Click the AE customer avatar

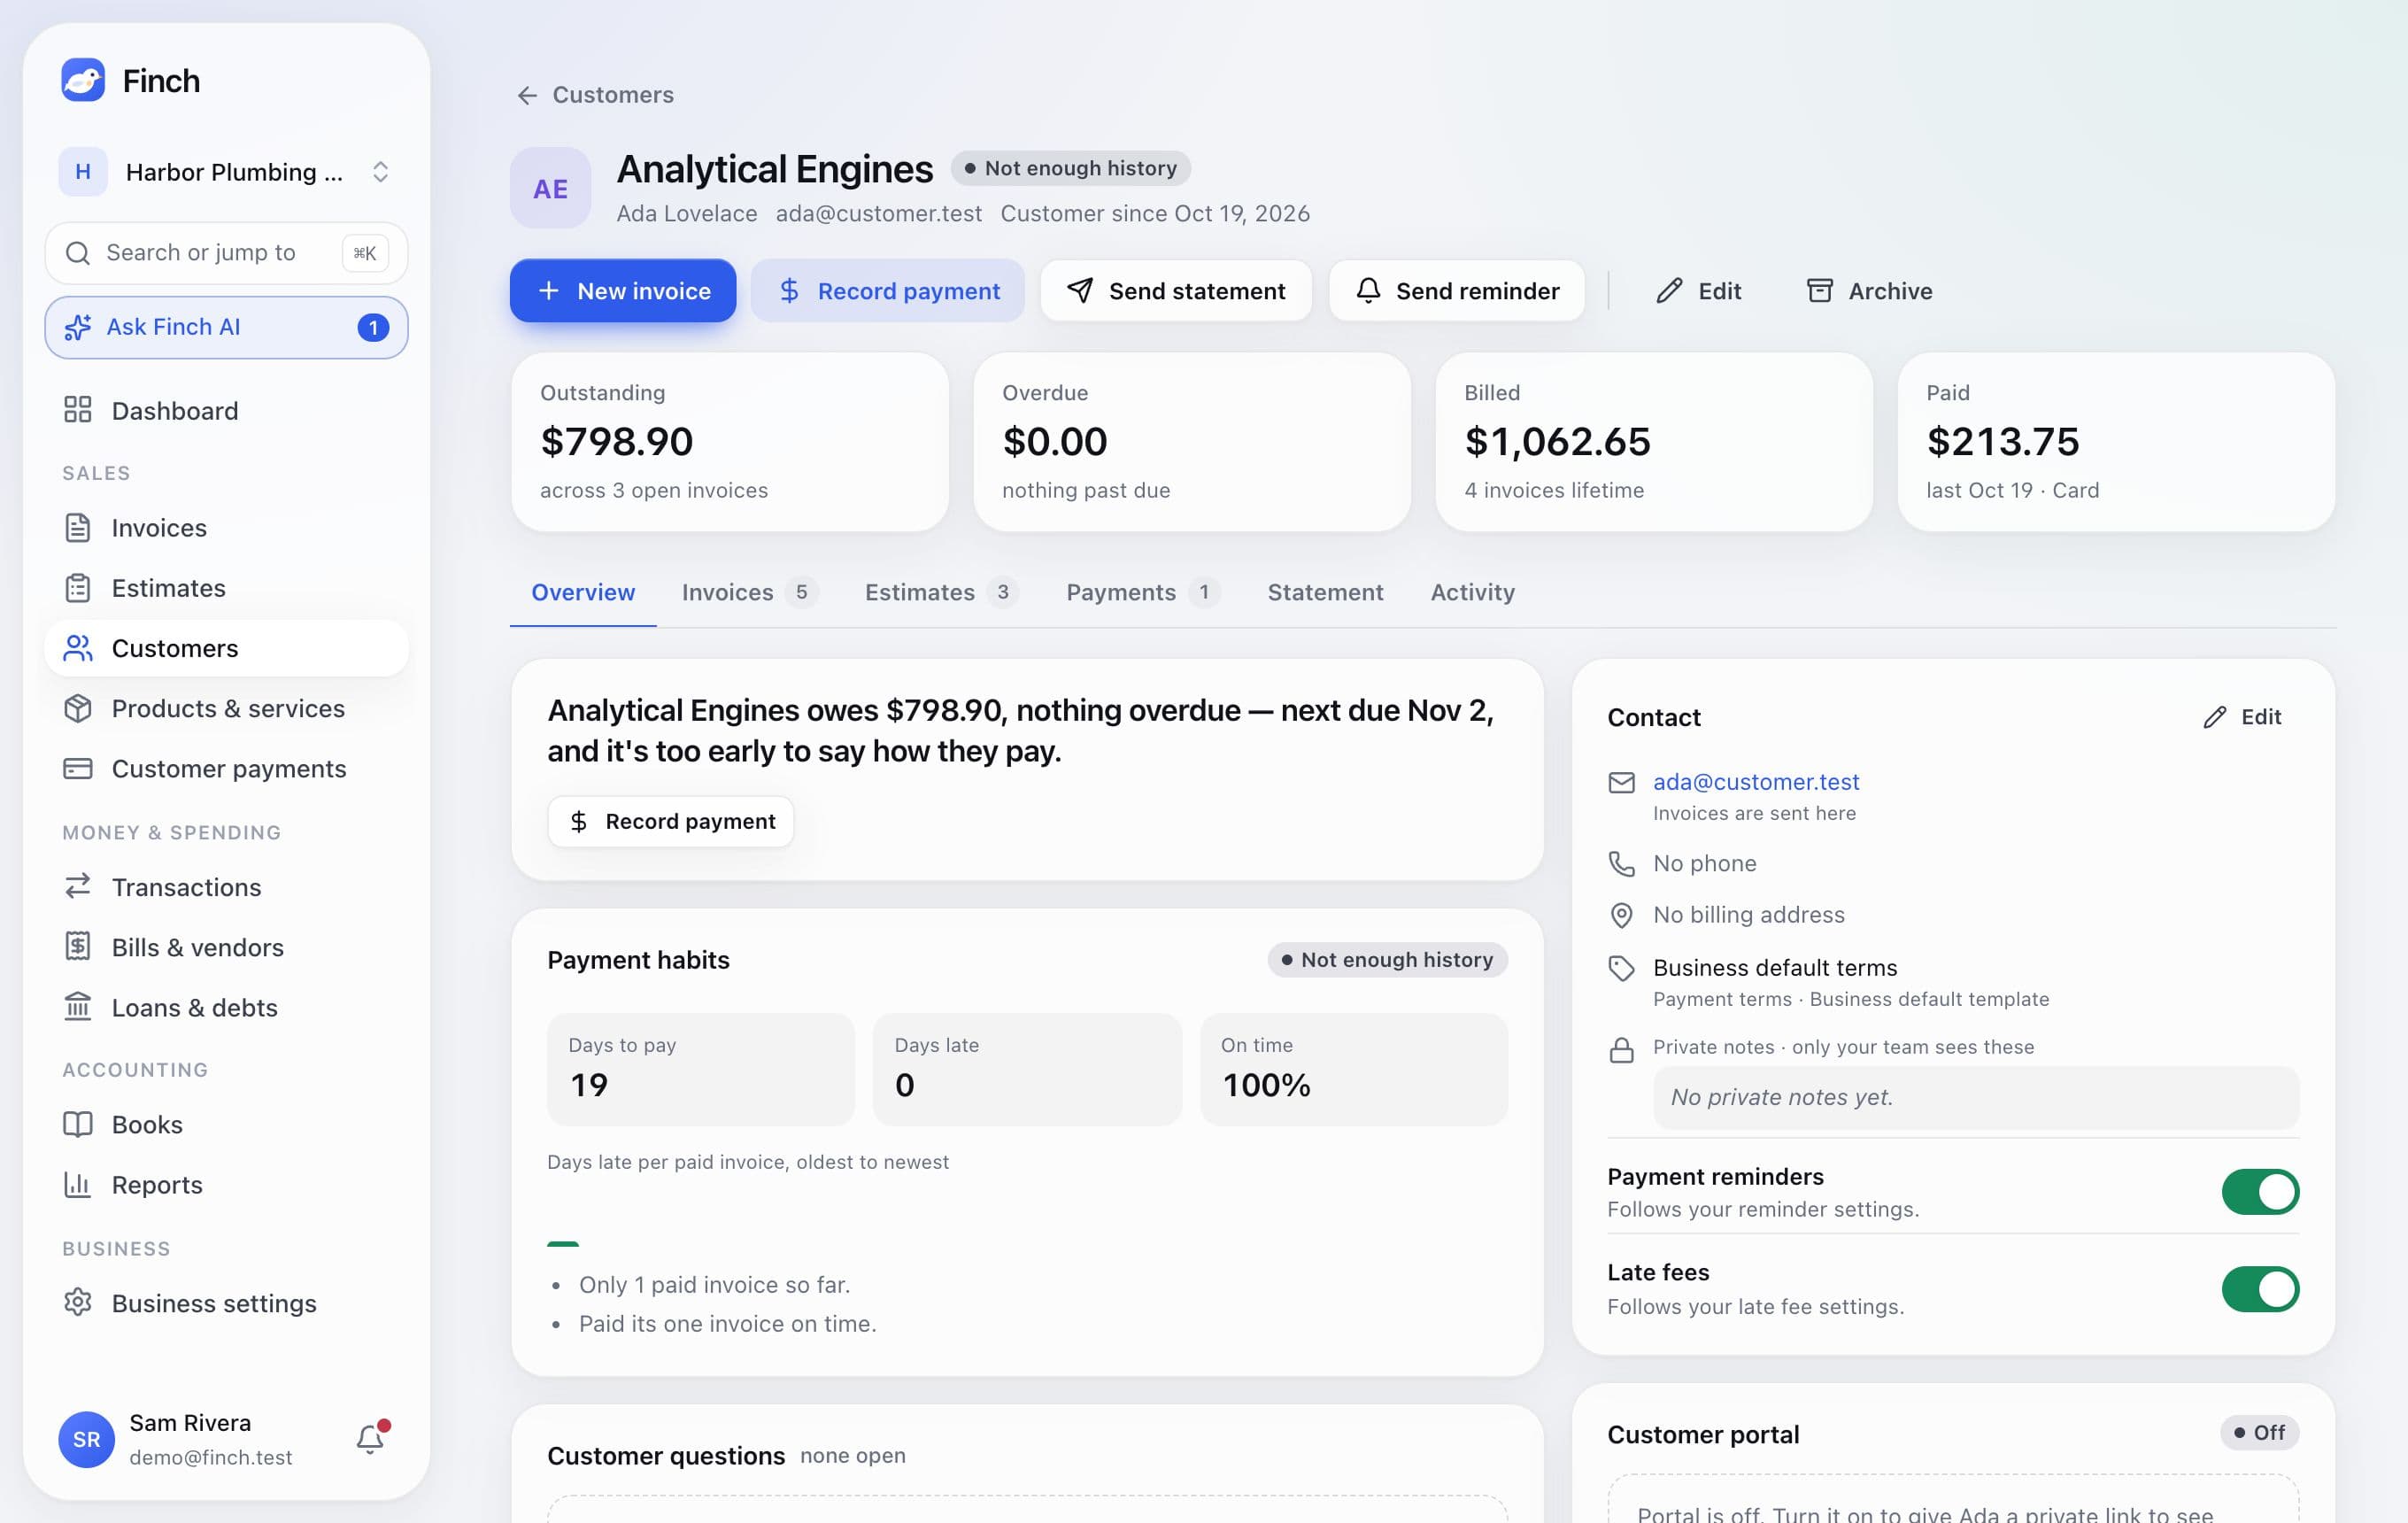550,188
